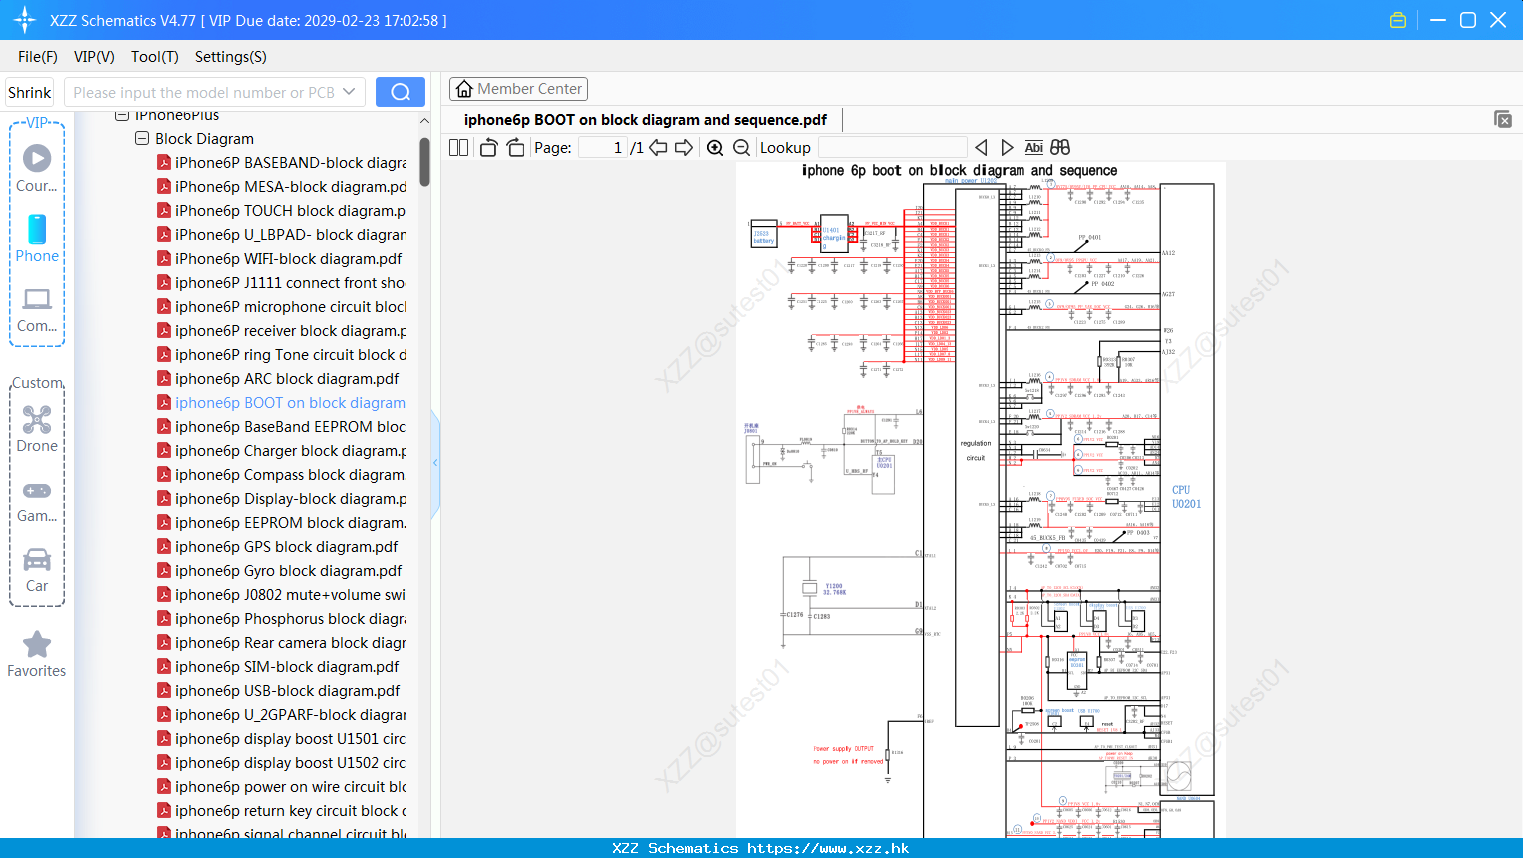Open iphone6p Rear camera block diagram
The width and height of the screenshot is (1523, 858).
281,643
